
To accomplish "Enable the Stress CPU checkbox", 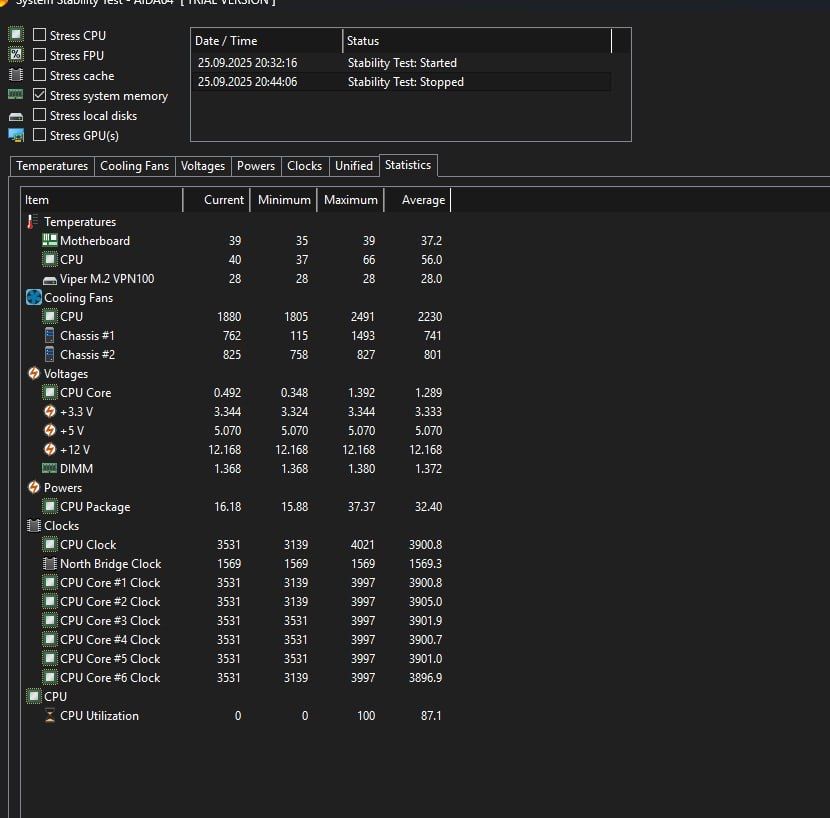I will point(39,35).
